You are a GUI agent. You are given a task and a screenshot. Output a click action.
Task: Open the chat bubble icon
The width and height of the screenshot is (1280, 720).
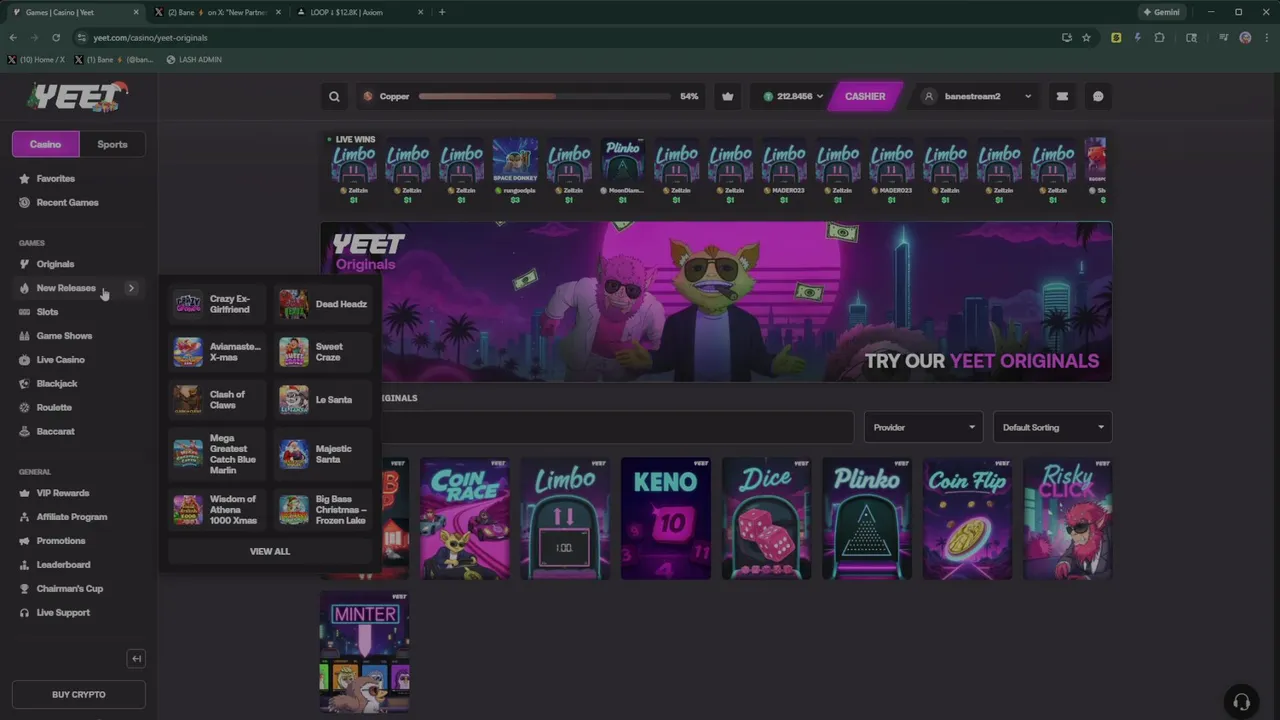pos(1098,97)
